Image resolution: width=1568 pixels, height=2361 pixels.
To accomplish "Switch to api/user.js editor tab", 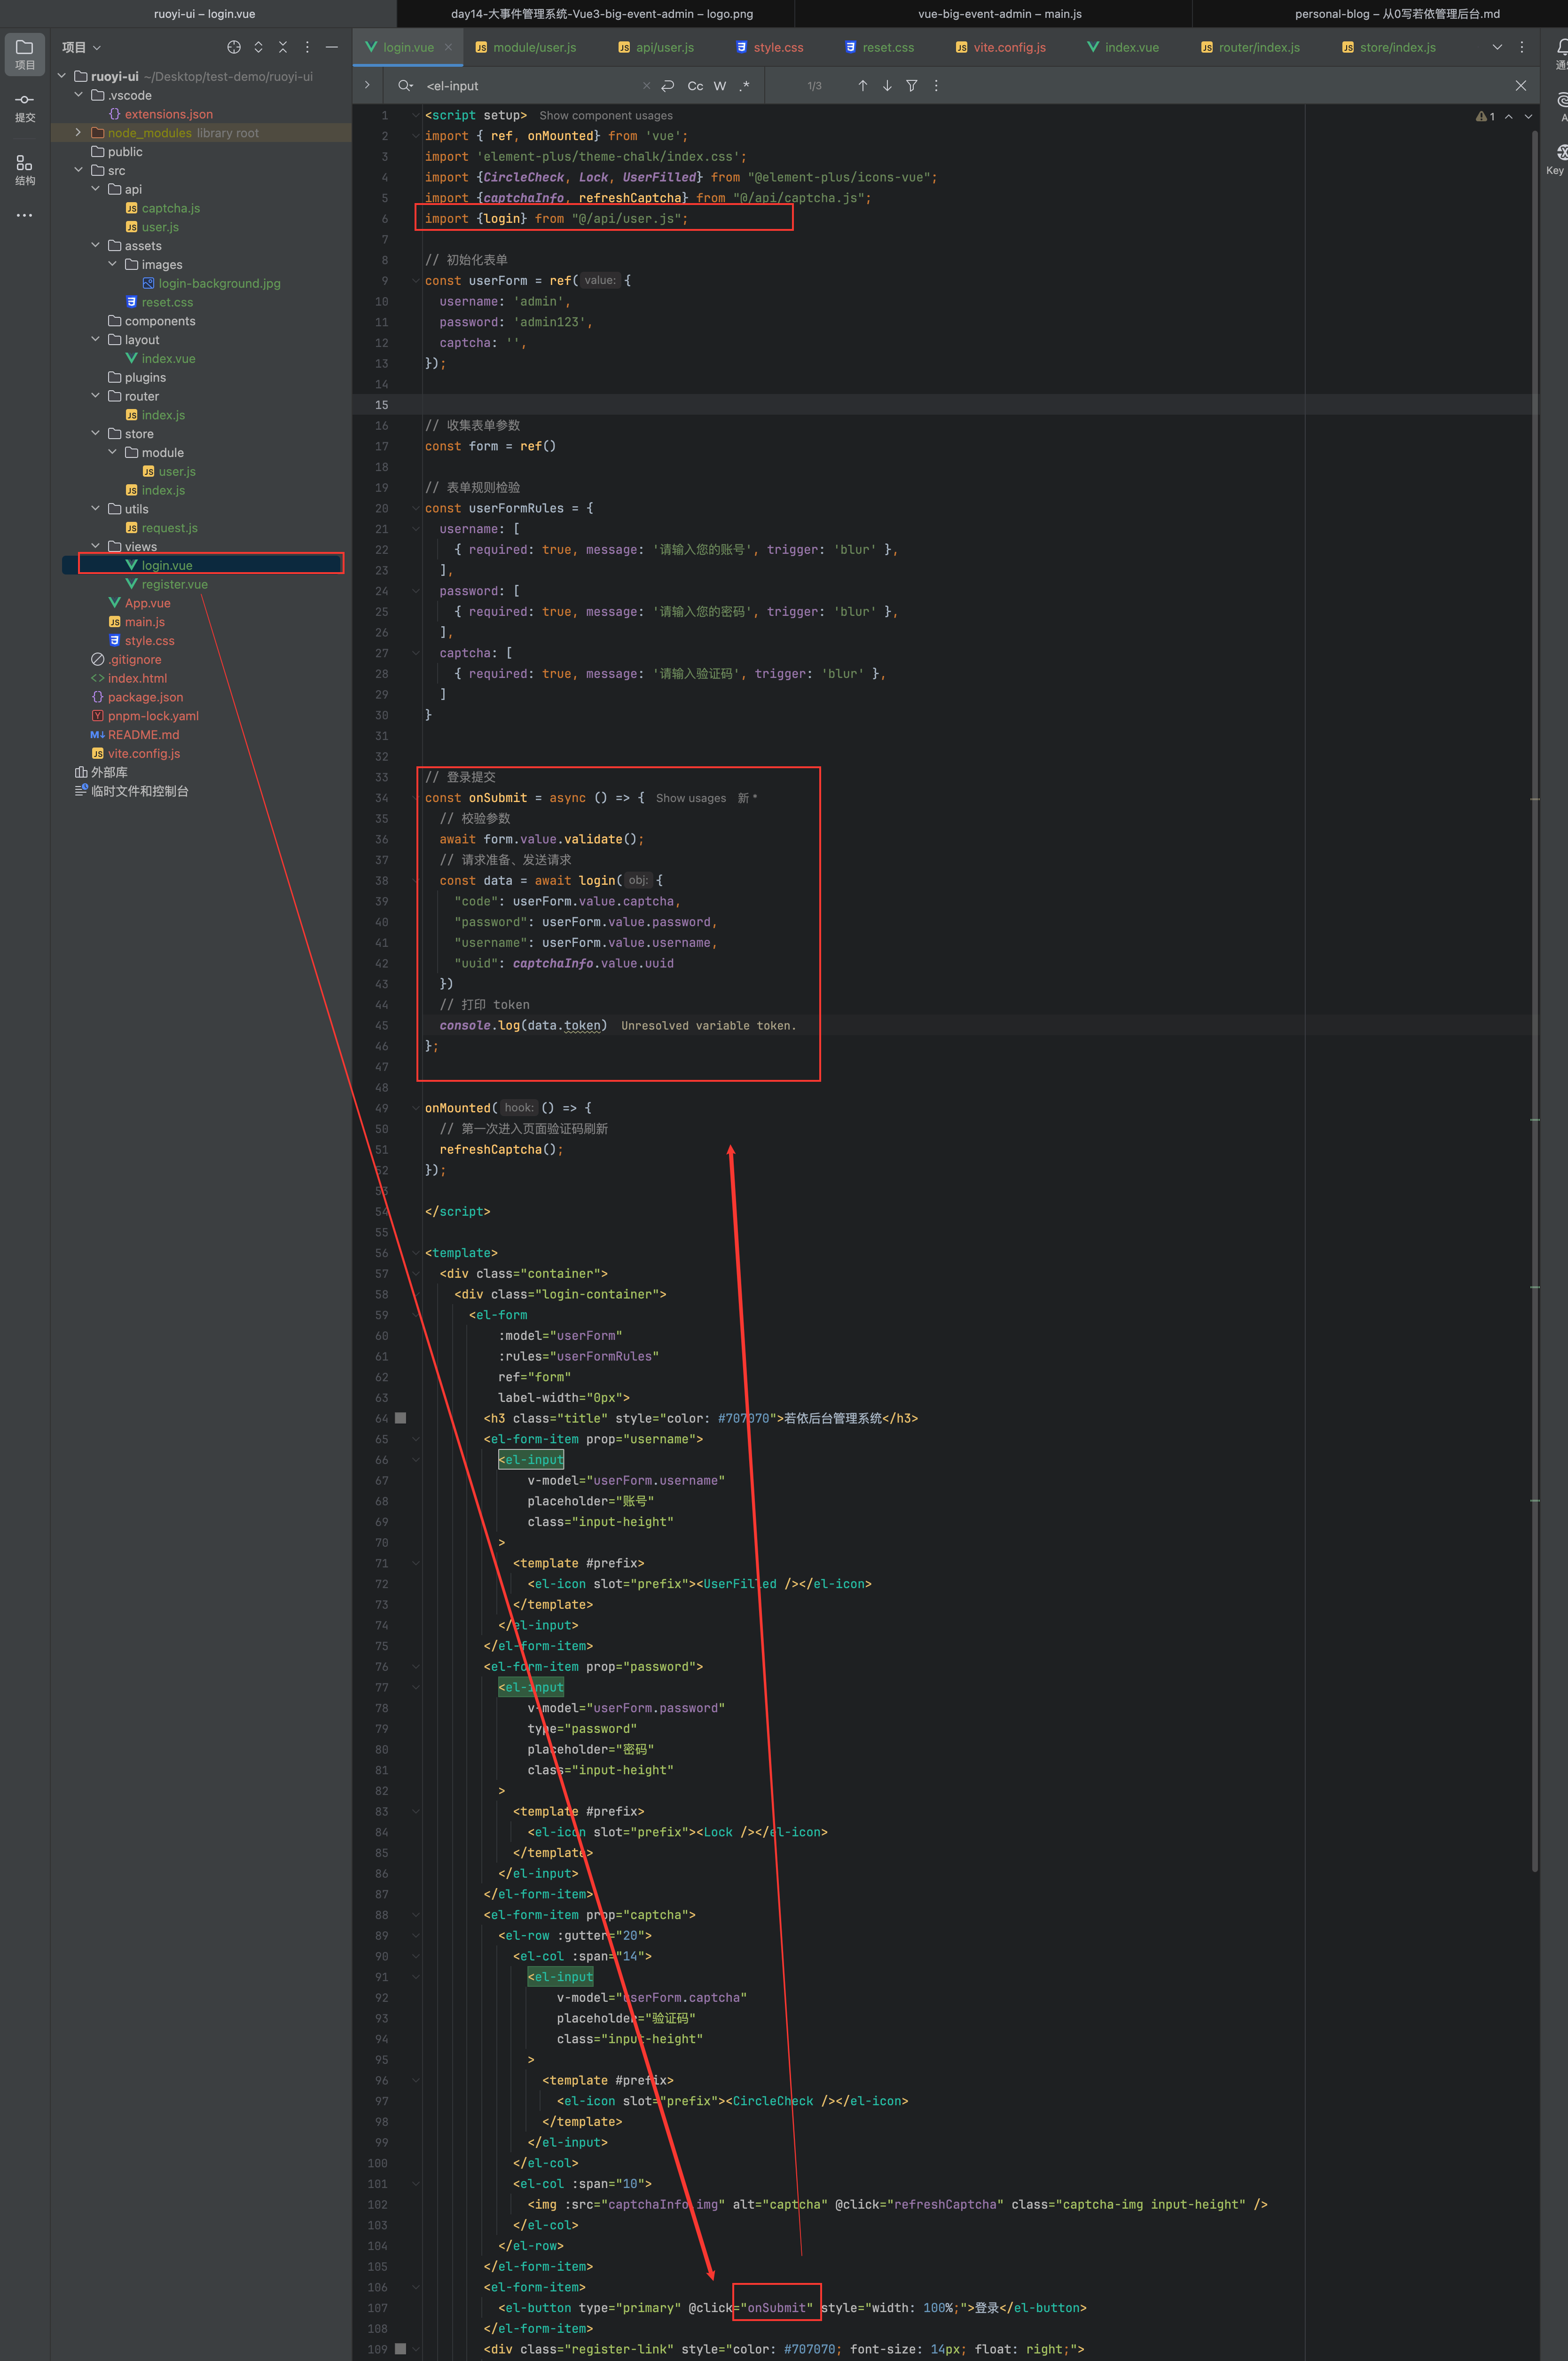I will [656, 47].
